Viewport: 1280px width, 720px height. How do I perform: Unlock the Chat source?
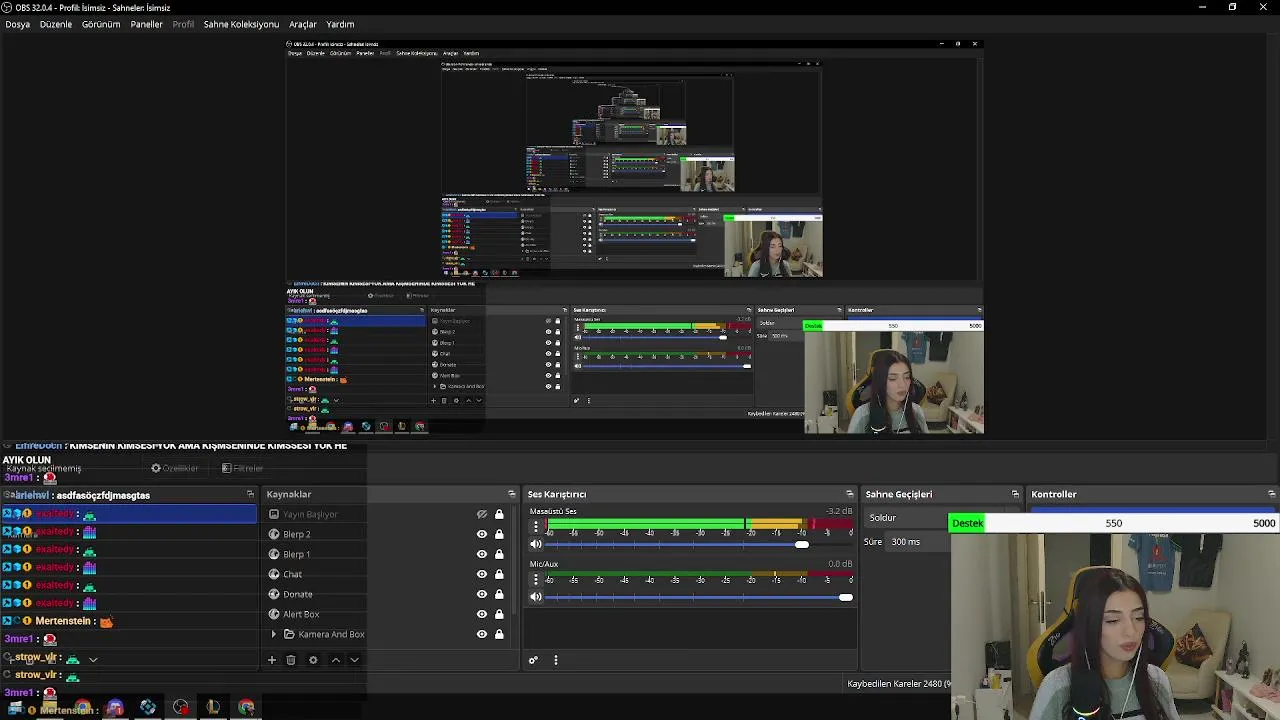click(x=499, y=574)
